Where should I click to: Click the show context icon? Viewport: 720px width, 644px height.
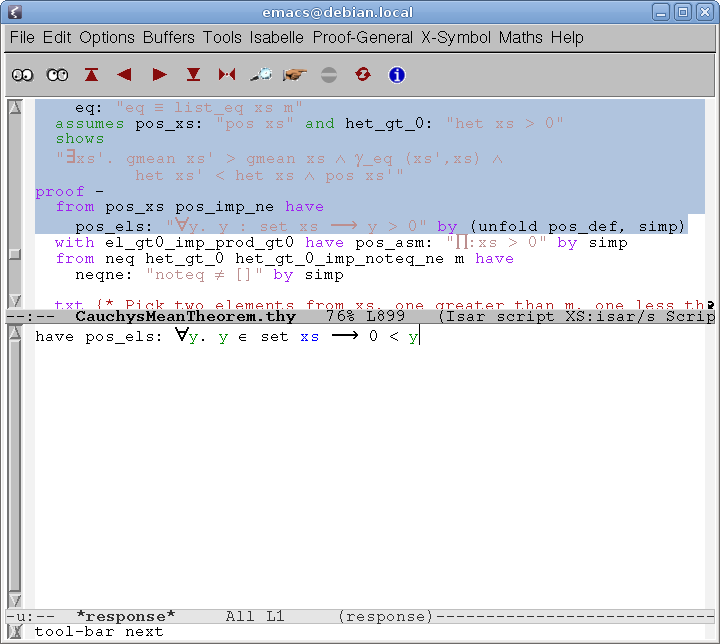[x=57, y=75]
